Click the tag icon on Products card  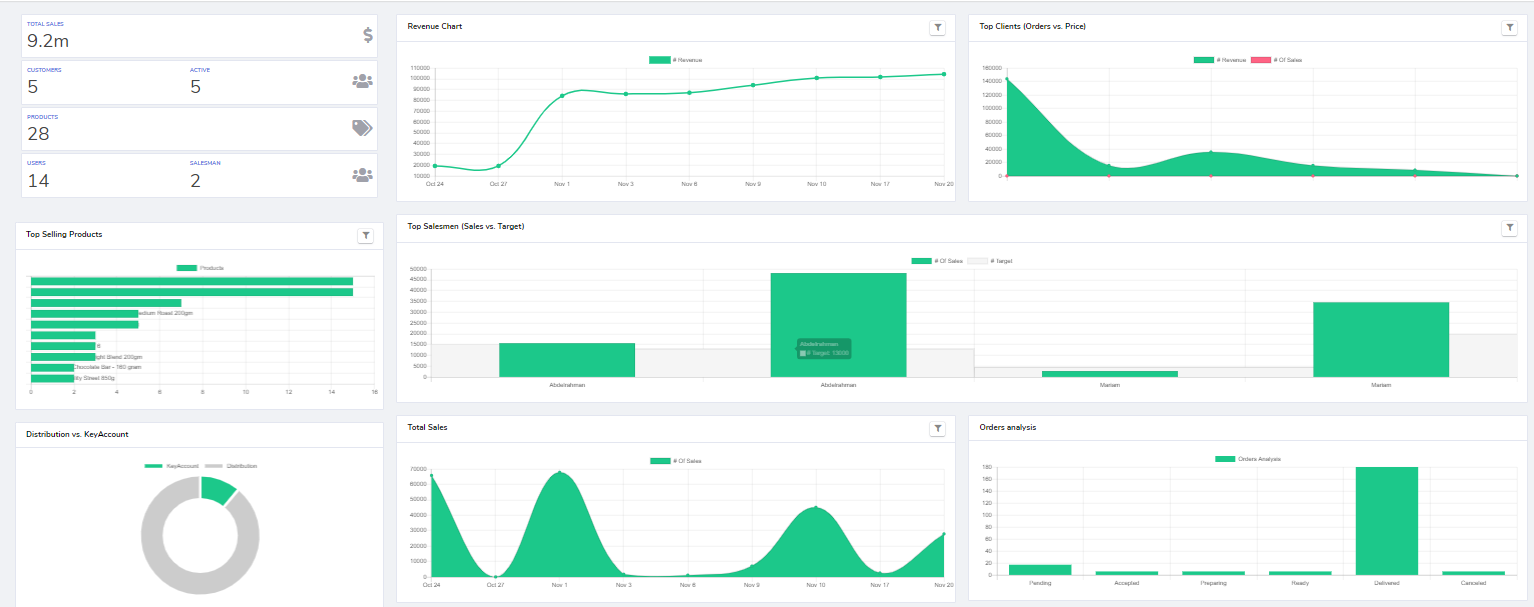point(362,126)
